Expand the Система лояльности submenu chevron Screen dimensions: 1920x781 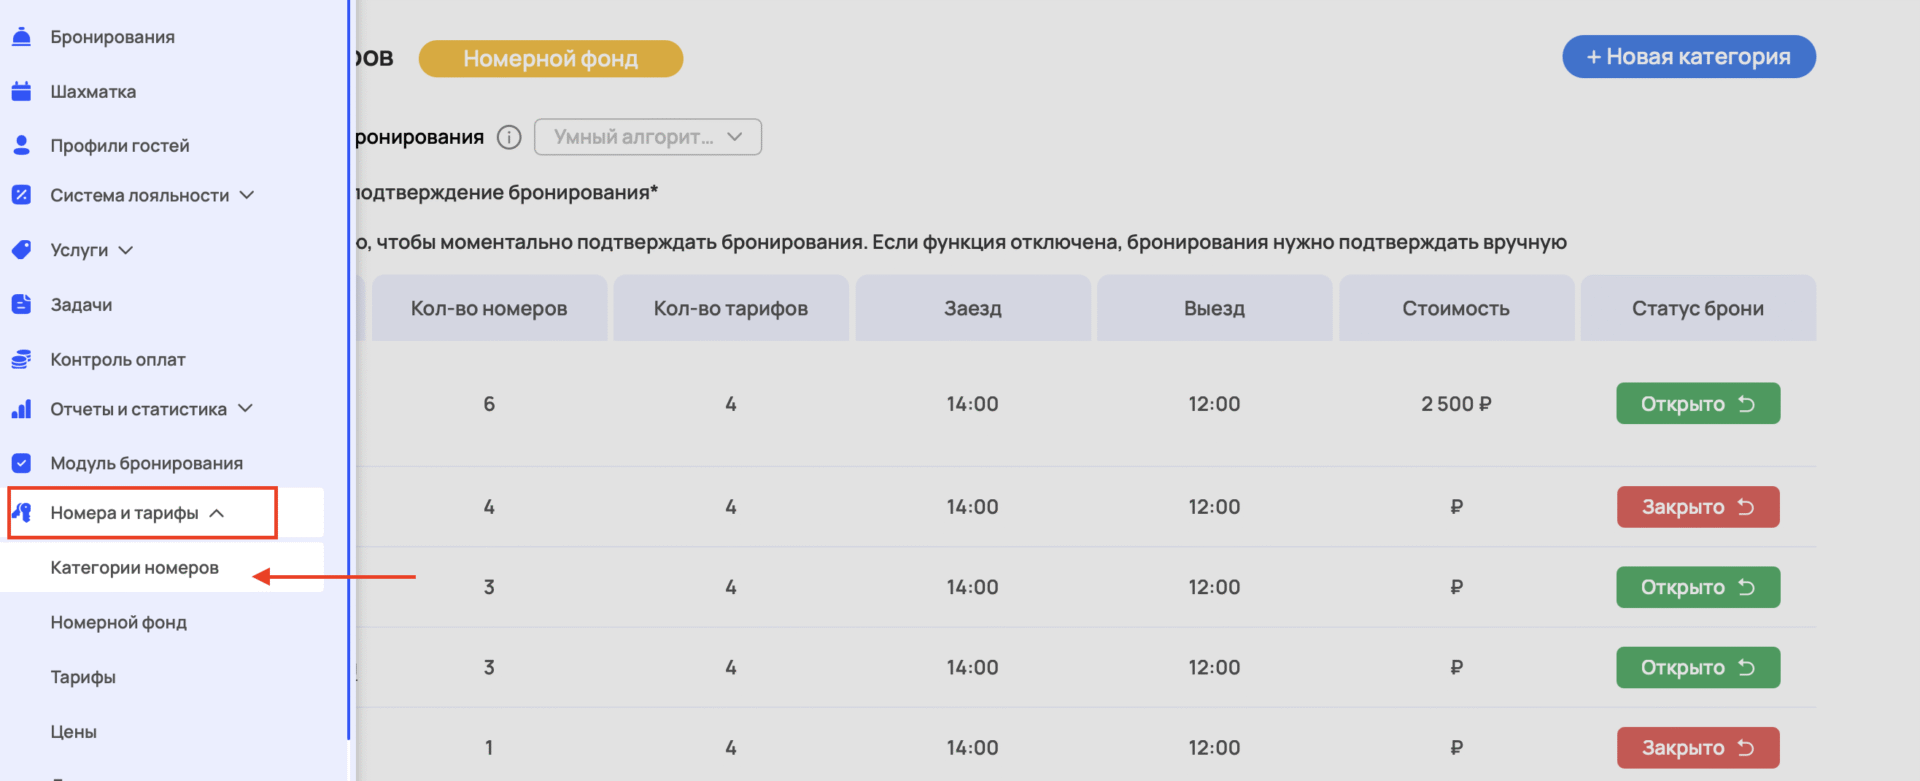tap(247, 195)
